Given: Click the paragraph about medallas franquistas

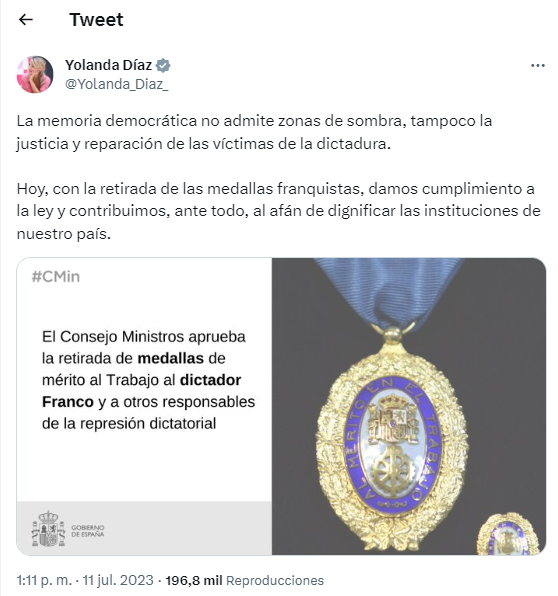Looking at the screenshot, I should (x=278, y=211).
